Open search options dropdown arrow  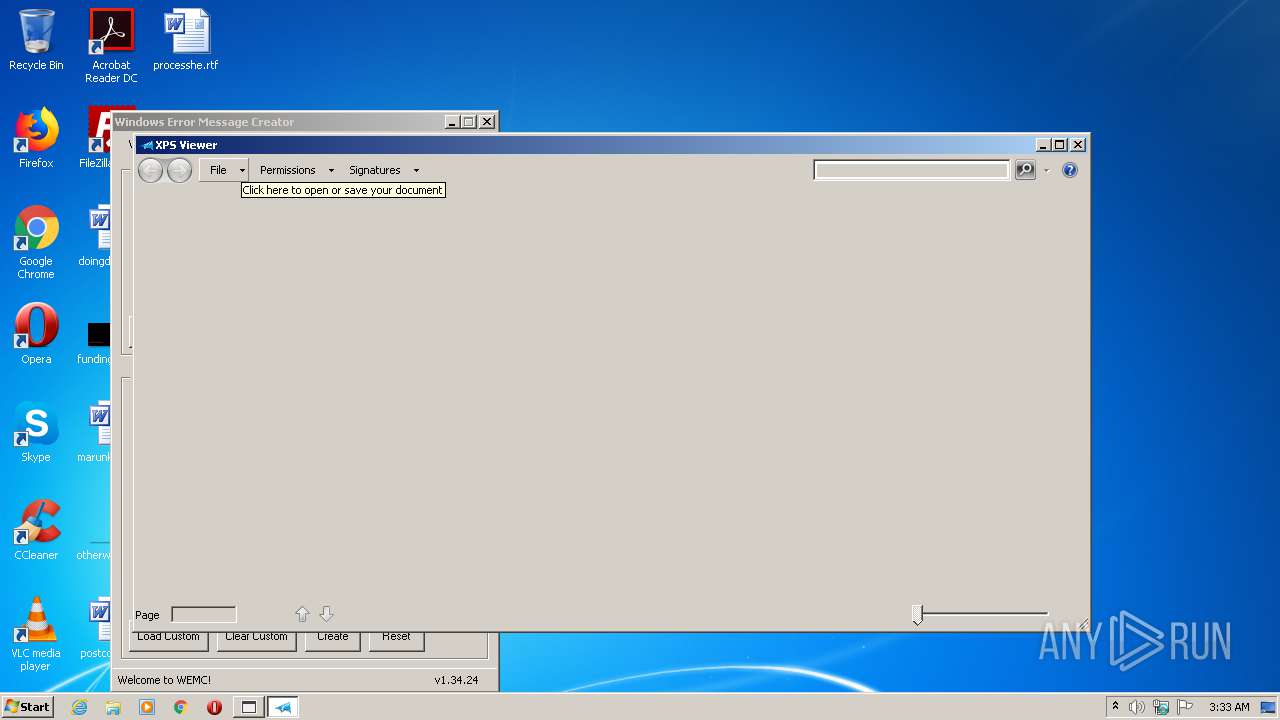[x=1046, y=170]
